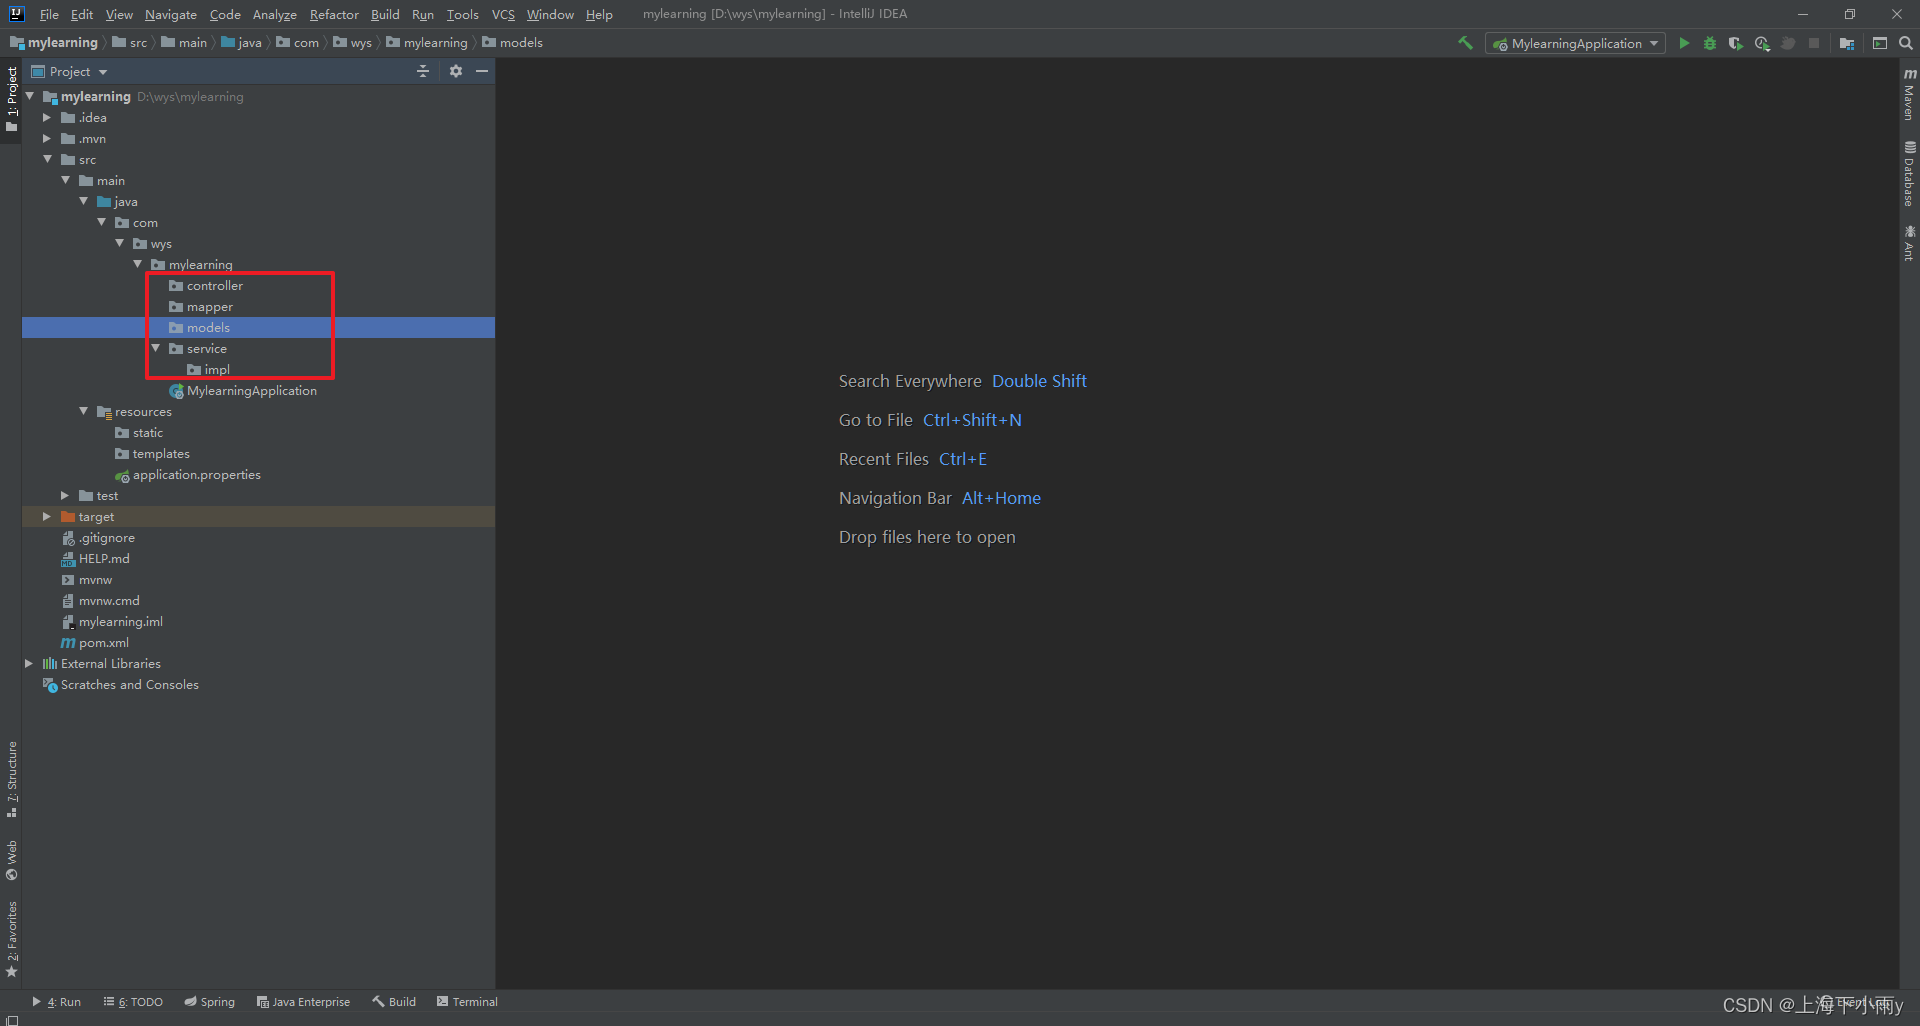
Task: Expand the .mvn folder arrow
Action: pyautogui.click(x=47, y=138)
